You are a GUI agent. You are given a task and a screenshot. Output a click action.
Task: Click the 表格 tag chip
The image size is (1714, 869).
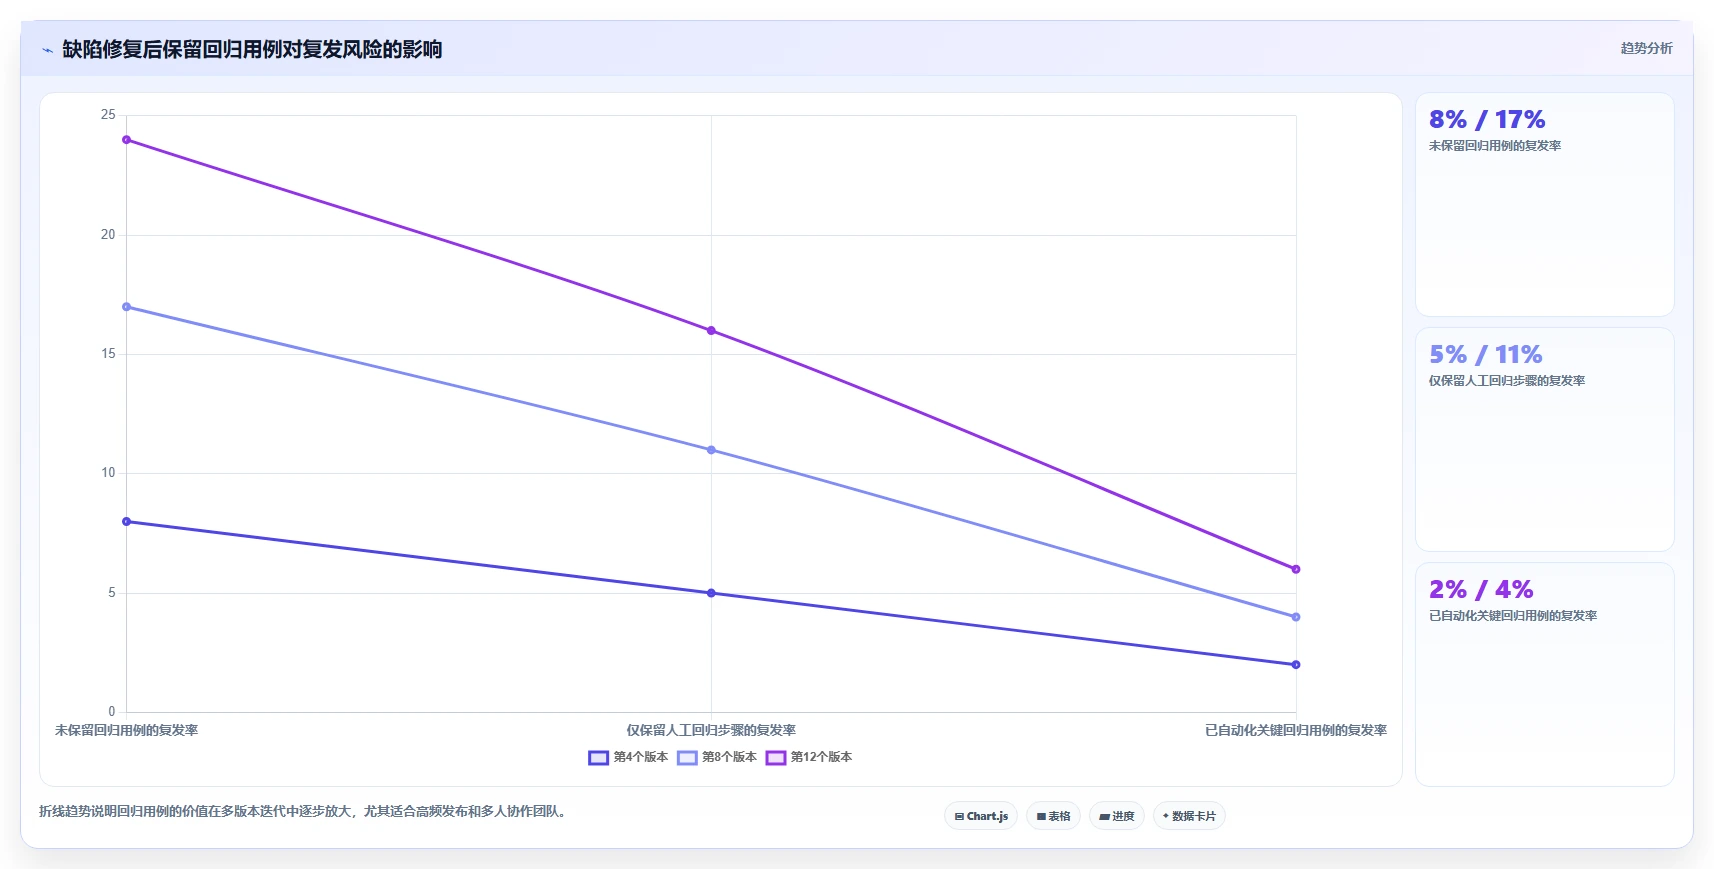click(x=1053, y=816)
